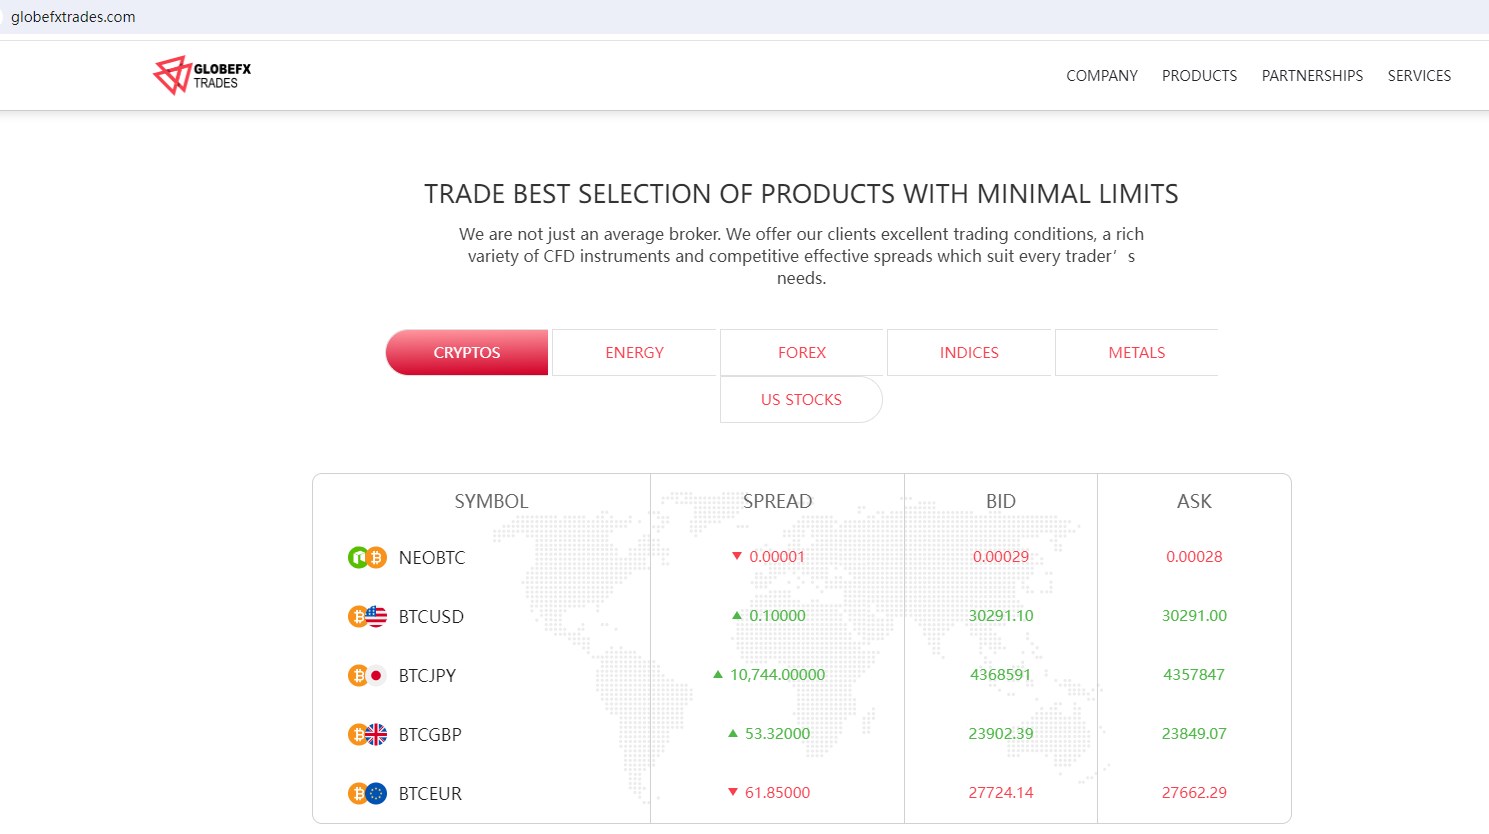
Task: Open the PRODUCTS navigation menu
Action: 1199,76
